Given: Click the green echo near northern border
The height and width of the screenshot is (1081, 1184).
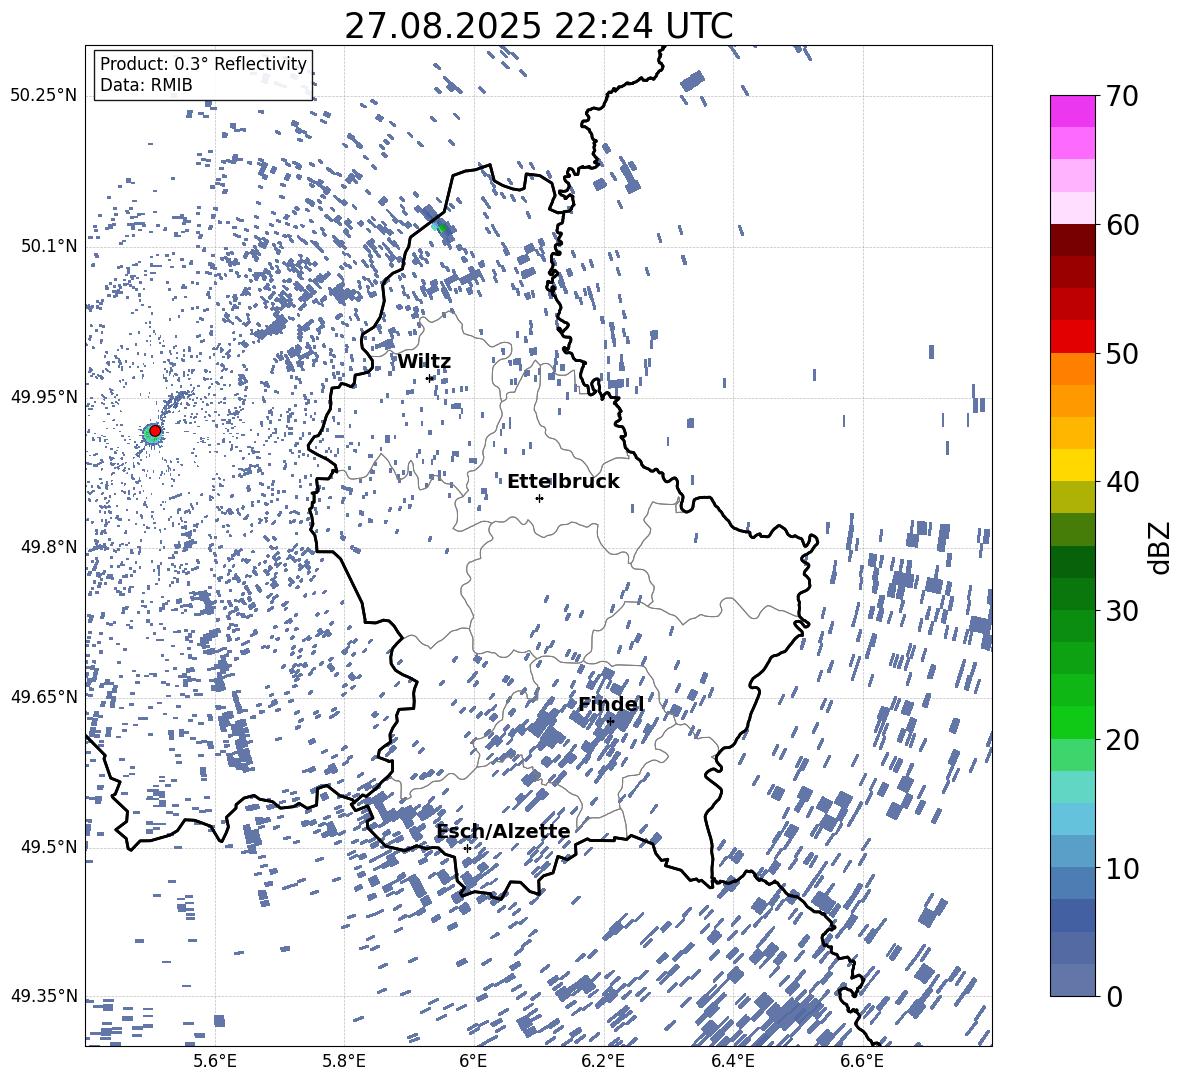Looking at the screenshot, I should click(442, 227).
